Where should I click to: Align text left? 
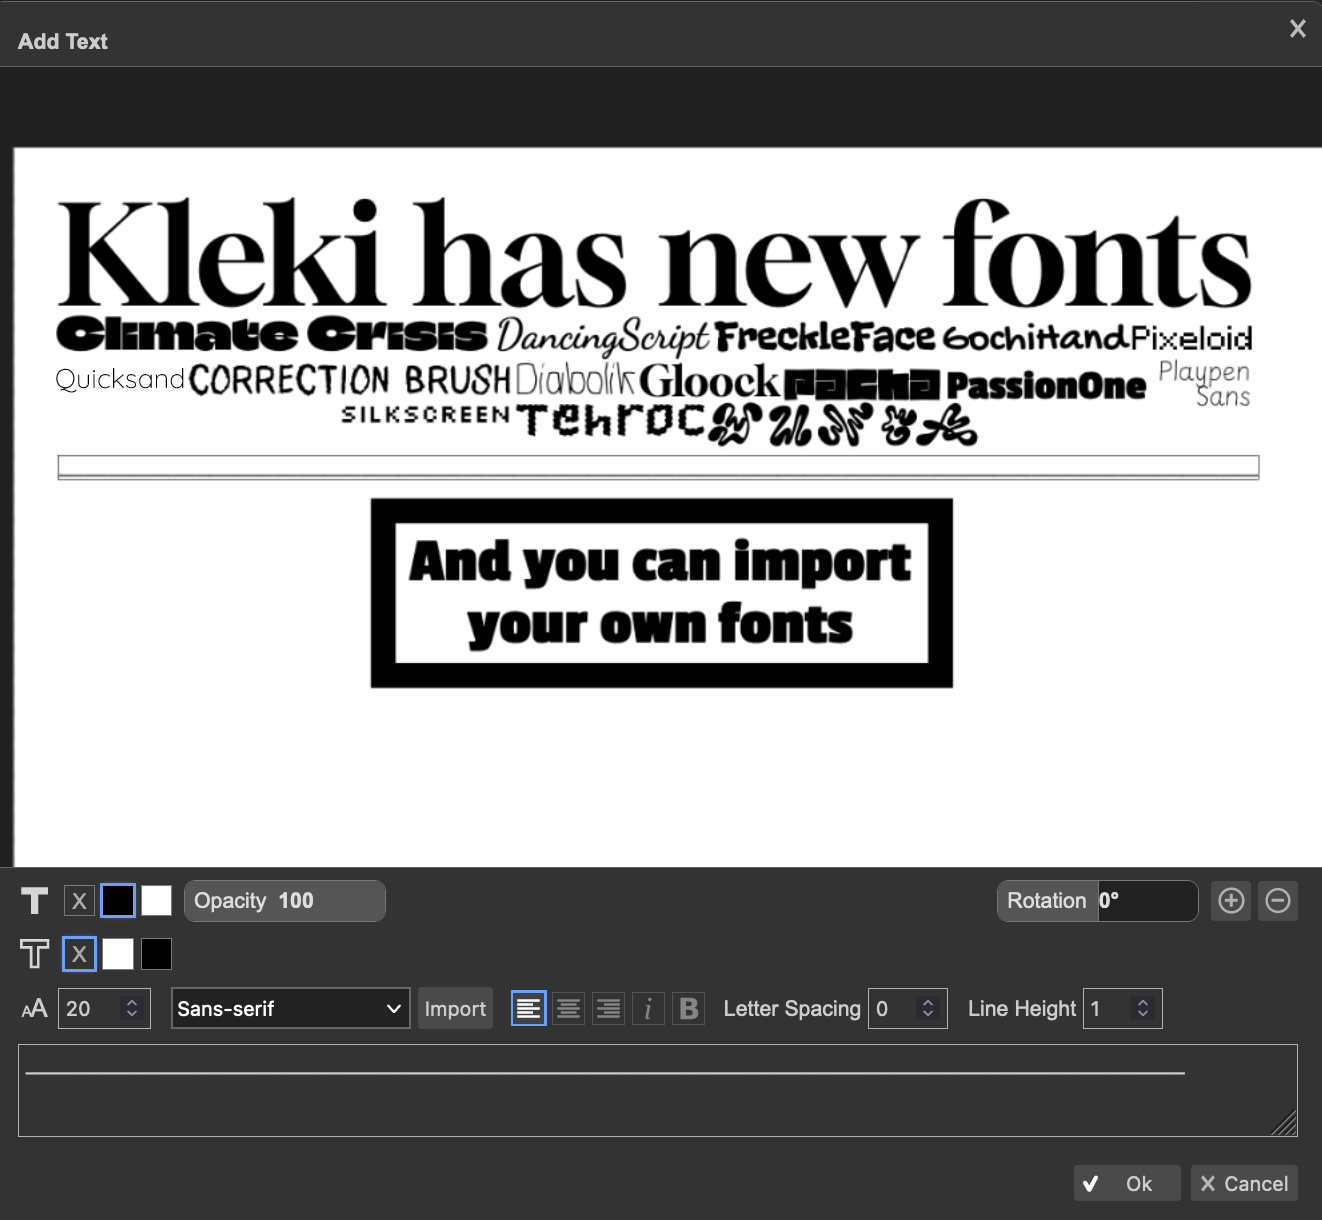[x=529, y=1009]
